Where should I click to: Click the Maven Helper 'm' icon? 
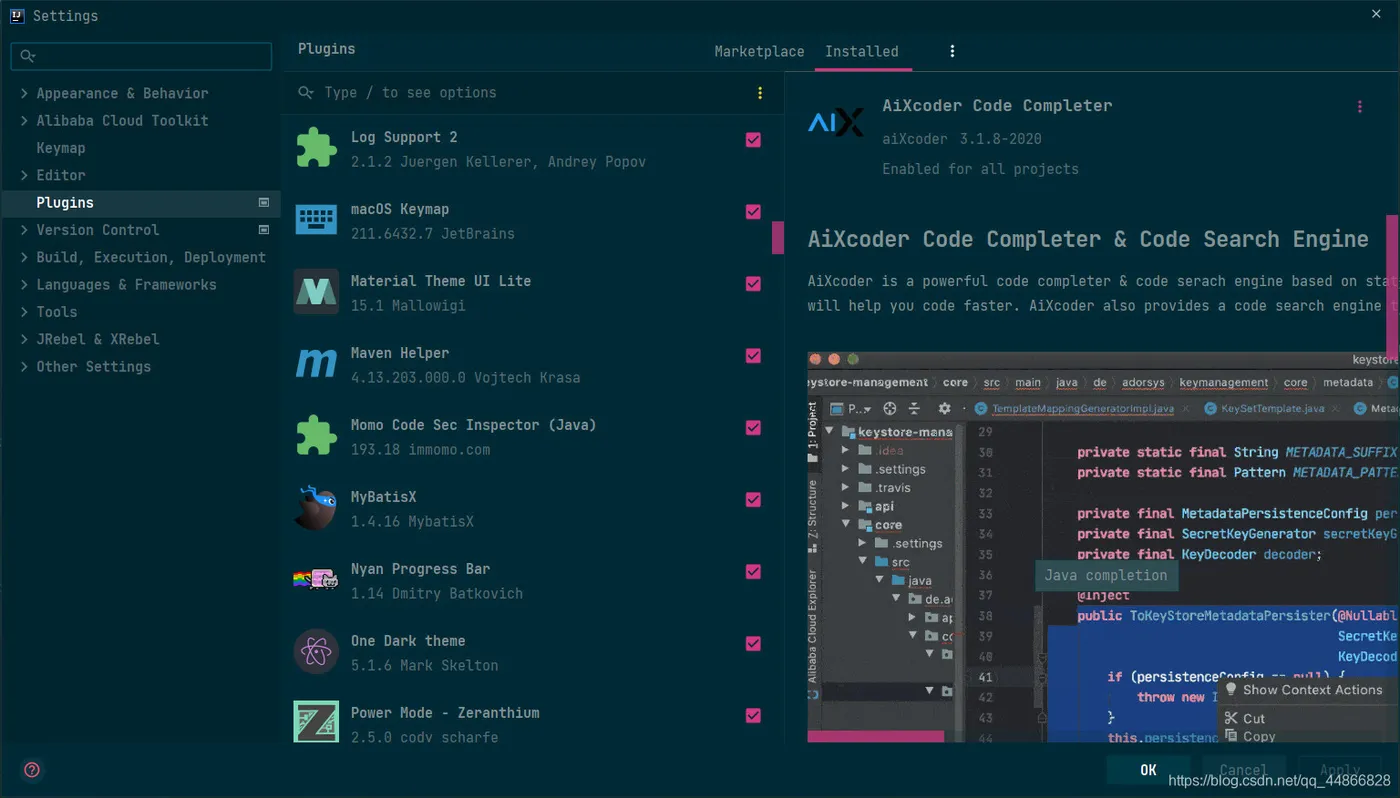(316, 364)
